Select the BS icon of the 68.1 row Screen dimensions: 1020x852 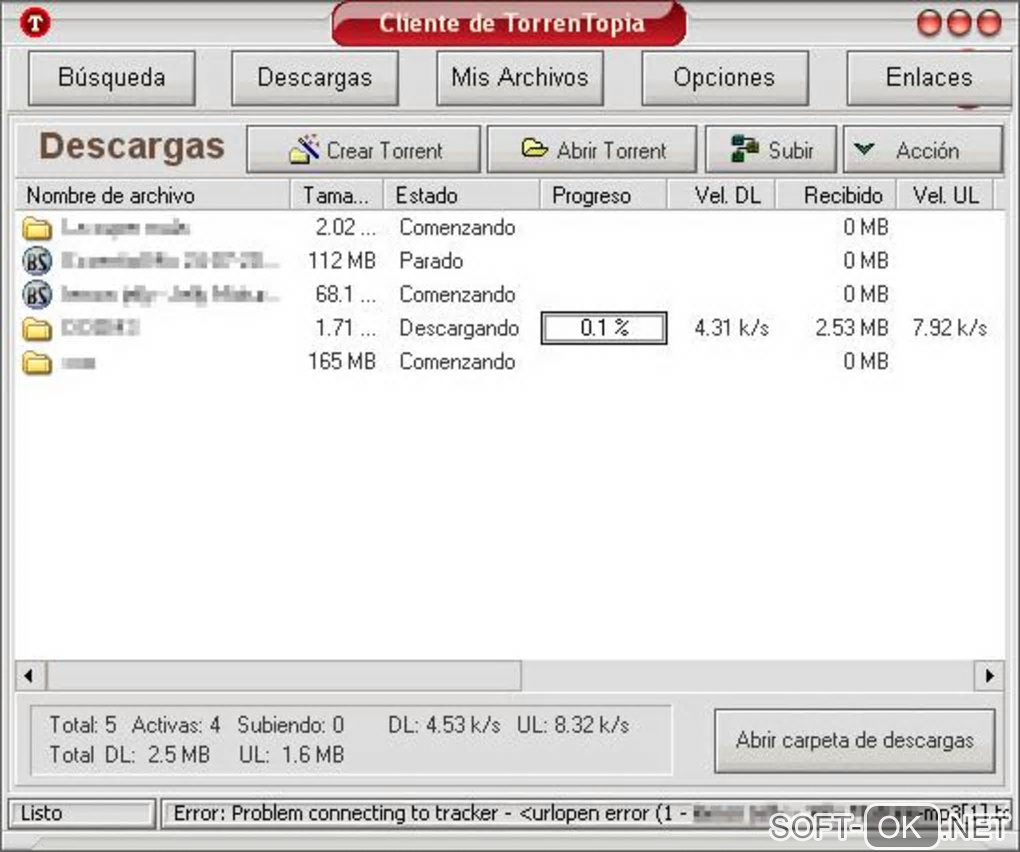click(x=37, y=295)
